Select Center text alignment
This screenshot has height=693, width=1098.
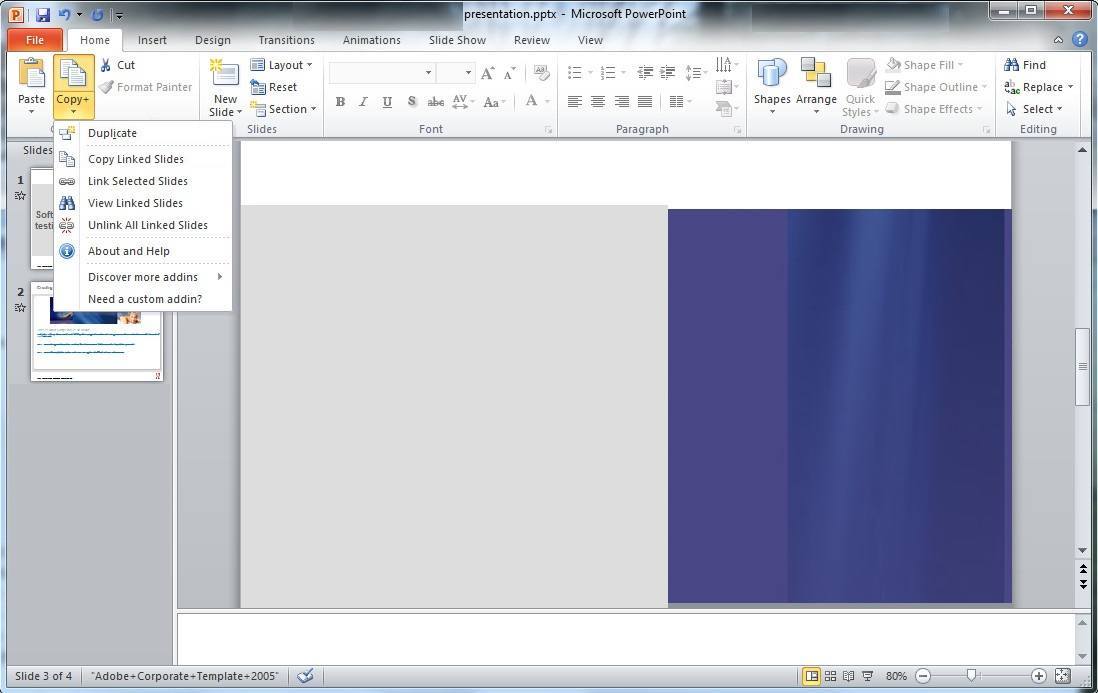(597, 101)
